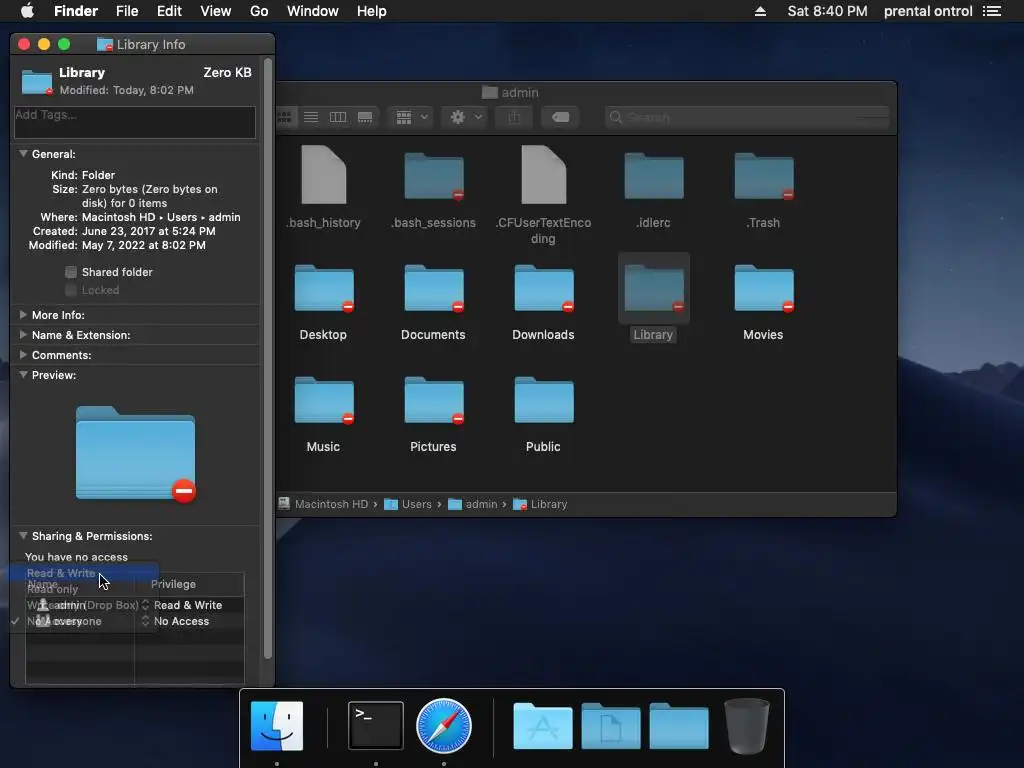Switch admin window to list view
The height and width of the screenshot is (768, 1024).
coord(311,117)
